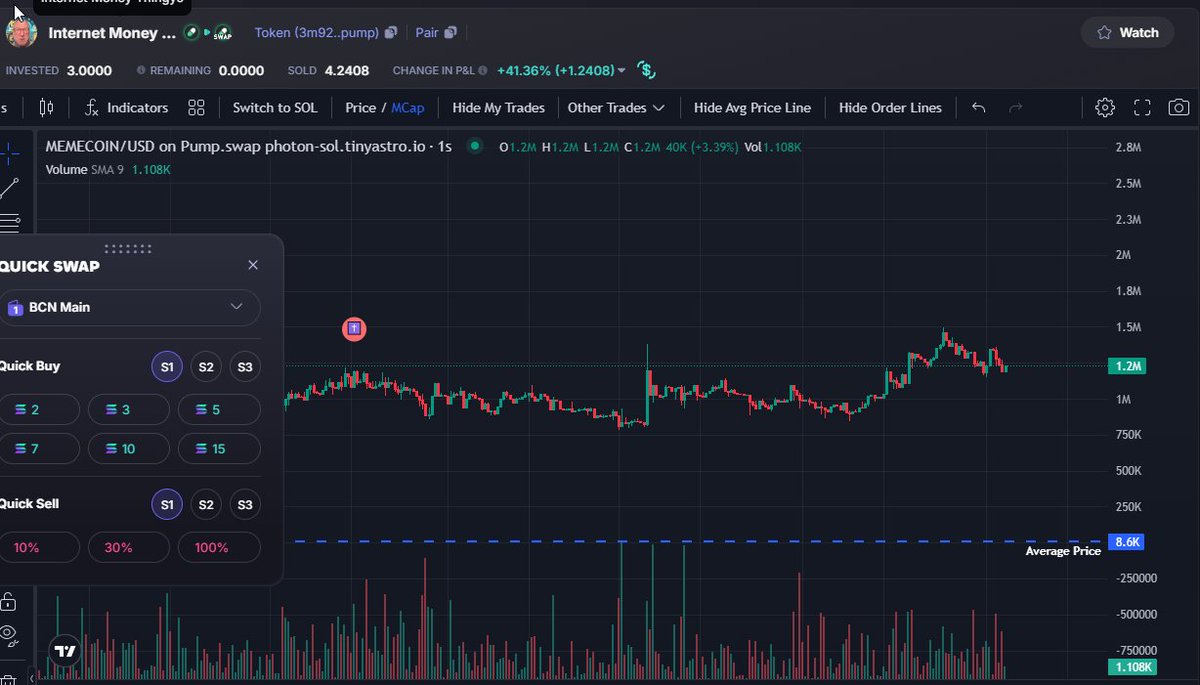Click the 1.108K volume axis label
1200x685 pixels.
(1133, 668)
